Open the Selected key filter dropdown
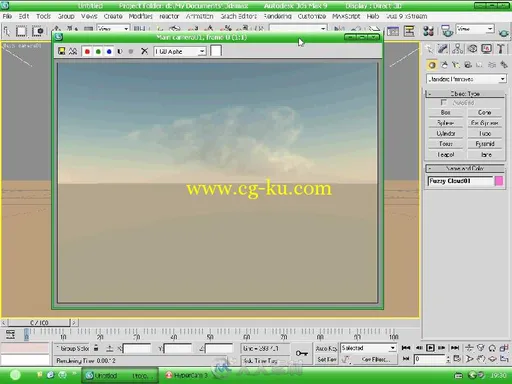512x384 pixels. click(x=368, y=348)
